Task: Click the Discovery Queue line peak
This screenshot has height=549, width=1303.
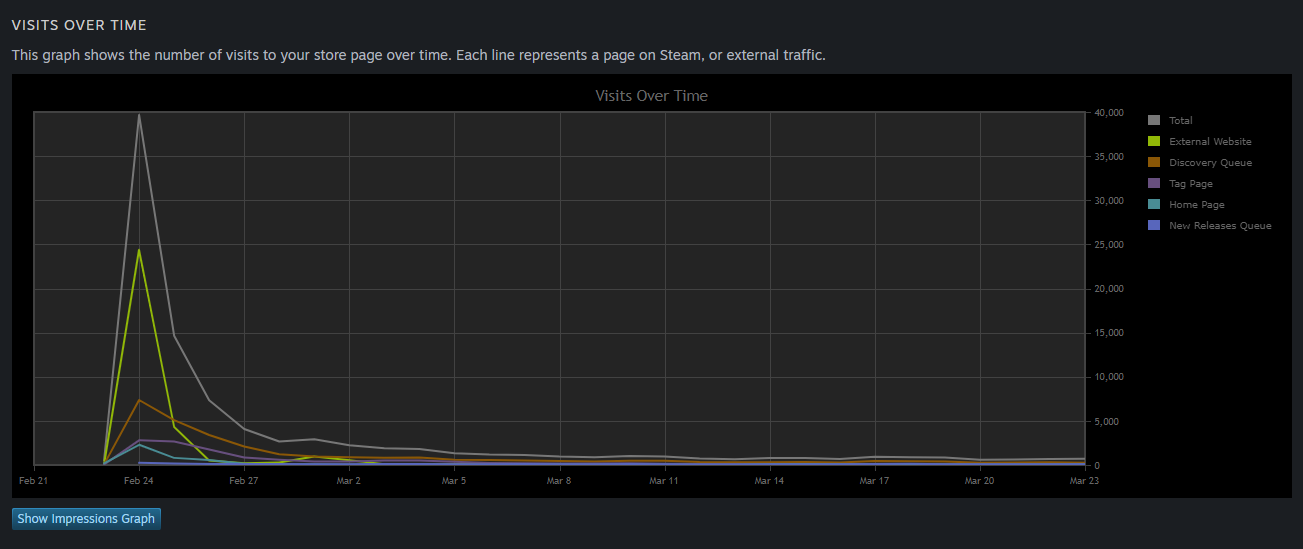Action: pyautogui.click(x=139, y=400)
